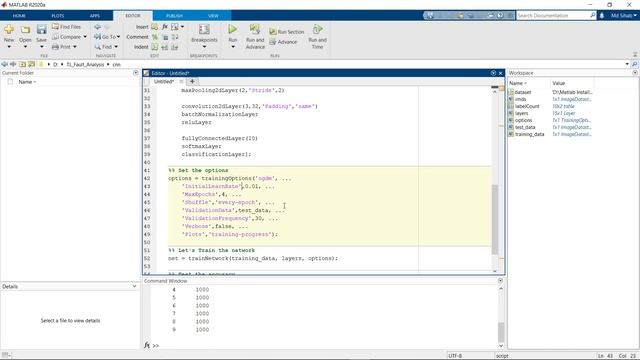The width and height of the screenshot is (640, 360).
Task: Open the Save dropdown arrow
Action: 41,47
